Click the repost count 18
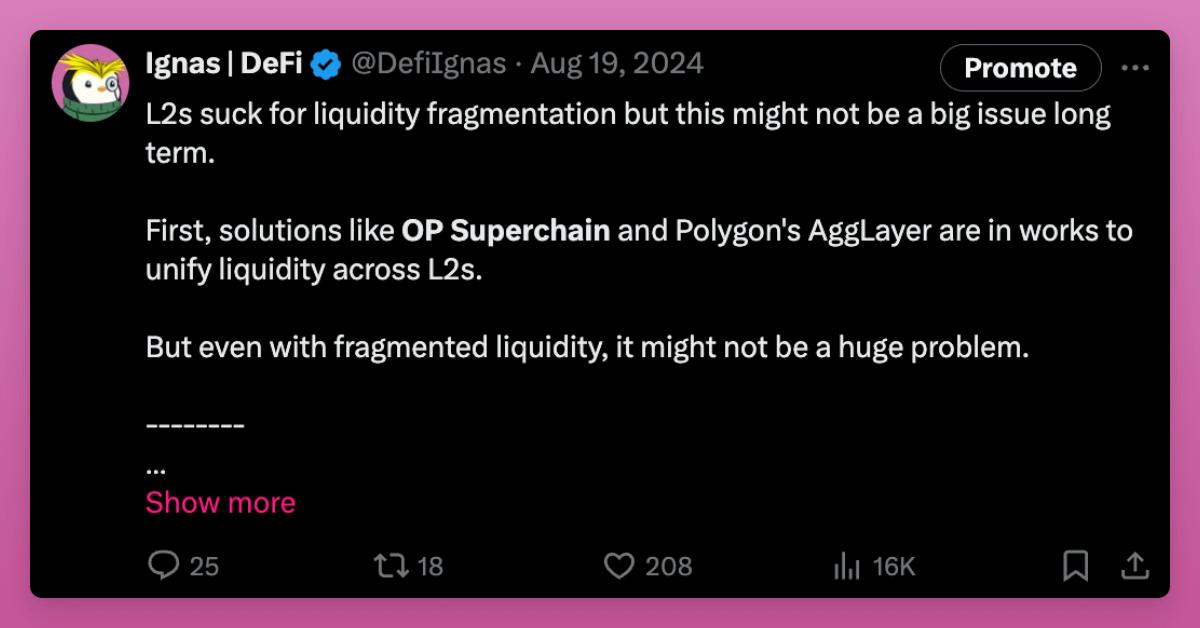 430,567
